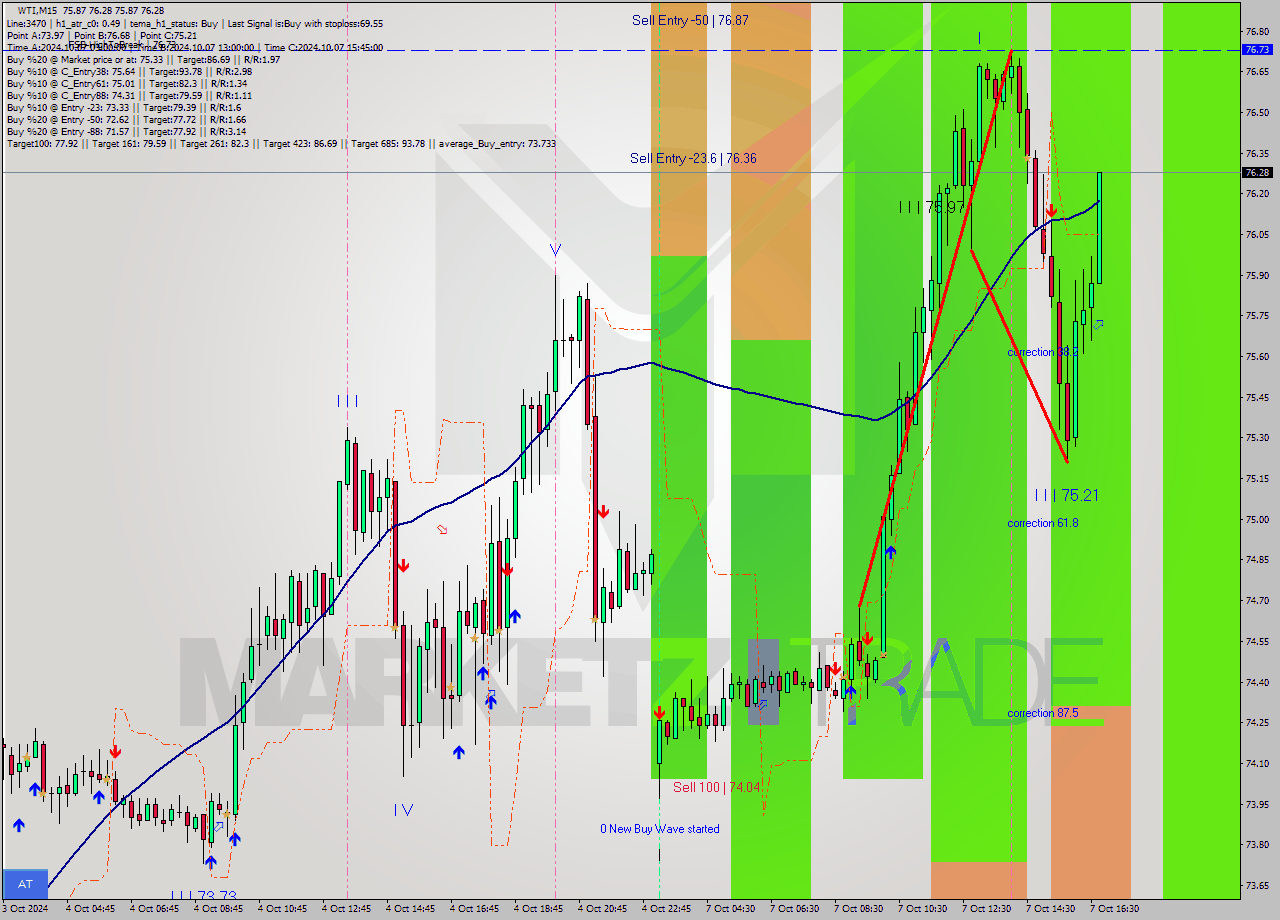Screen dimensions: 1280x920
Task: Click the 76.80 price axis label
Action: tap(1257, 31)
